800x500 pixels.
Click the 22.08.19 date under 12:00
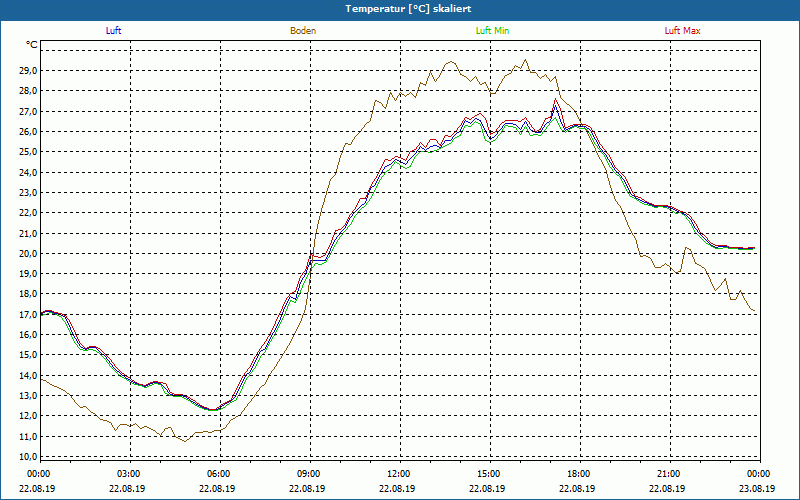tap(397, 488)
